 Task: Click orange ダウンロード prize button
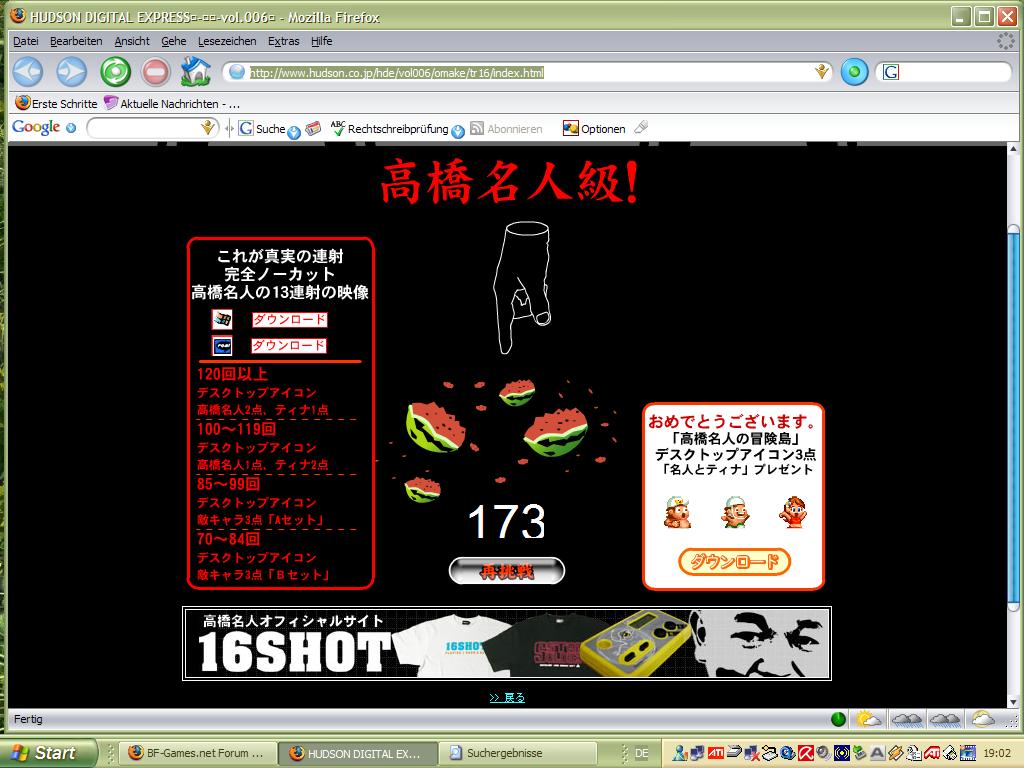734,562
